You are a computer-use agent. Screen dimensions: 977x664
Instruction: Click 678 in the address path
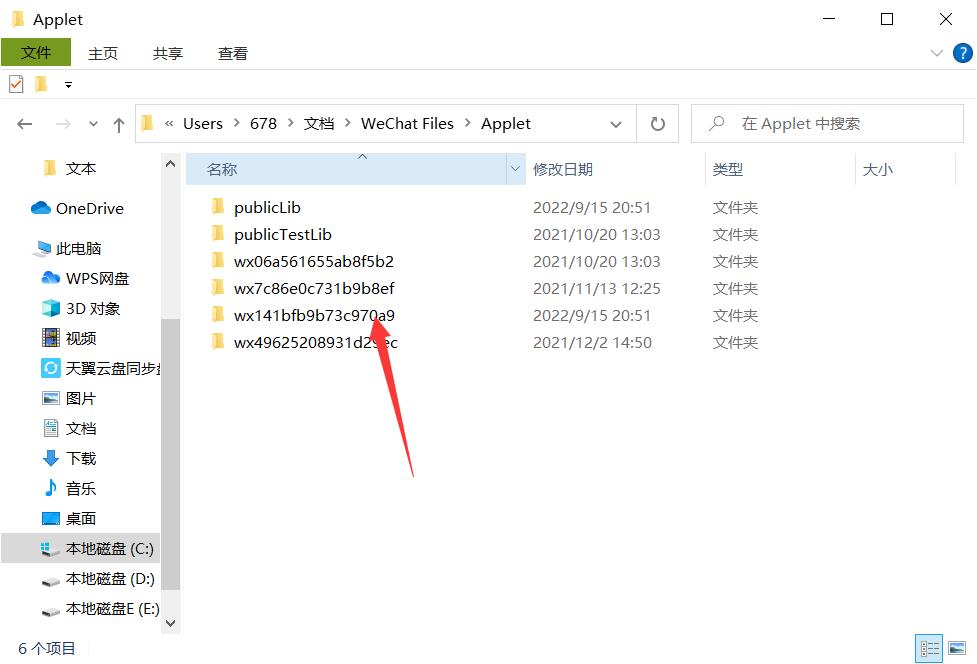[x=263, y=124]
